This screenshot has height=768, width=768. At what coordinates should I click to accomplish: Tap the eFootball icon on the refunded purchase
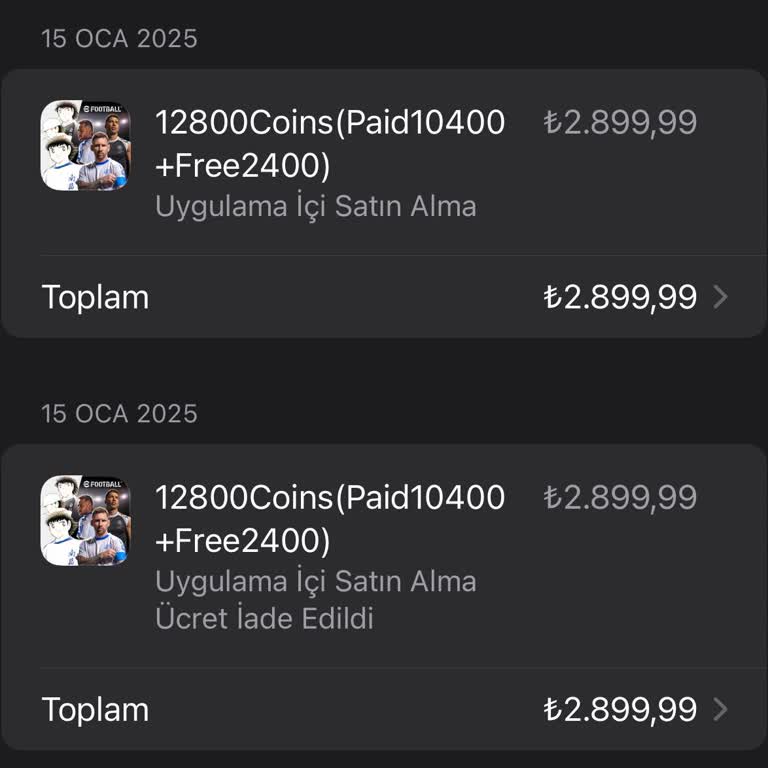[x=84, y=521]
